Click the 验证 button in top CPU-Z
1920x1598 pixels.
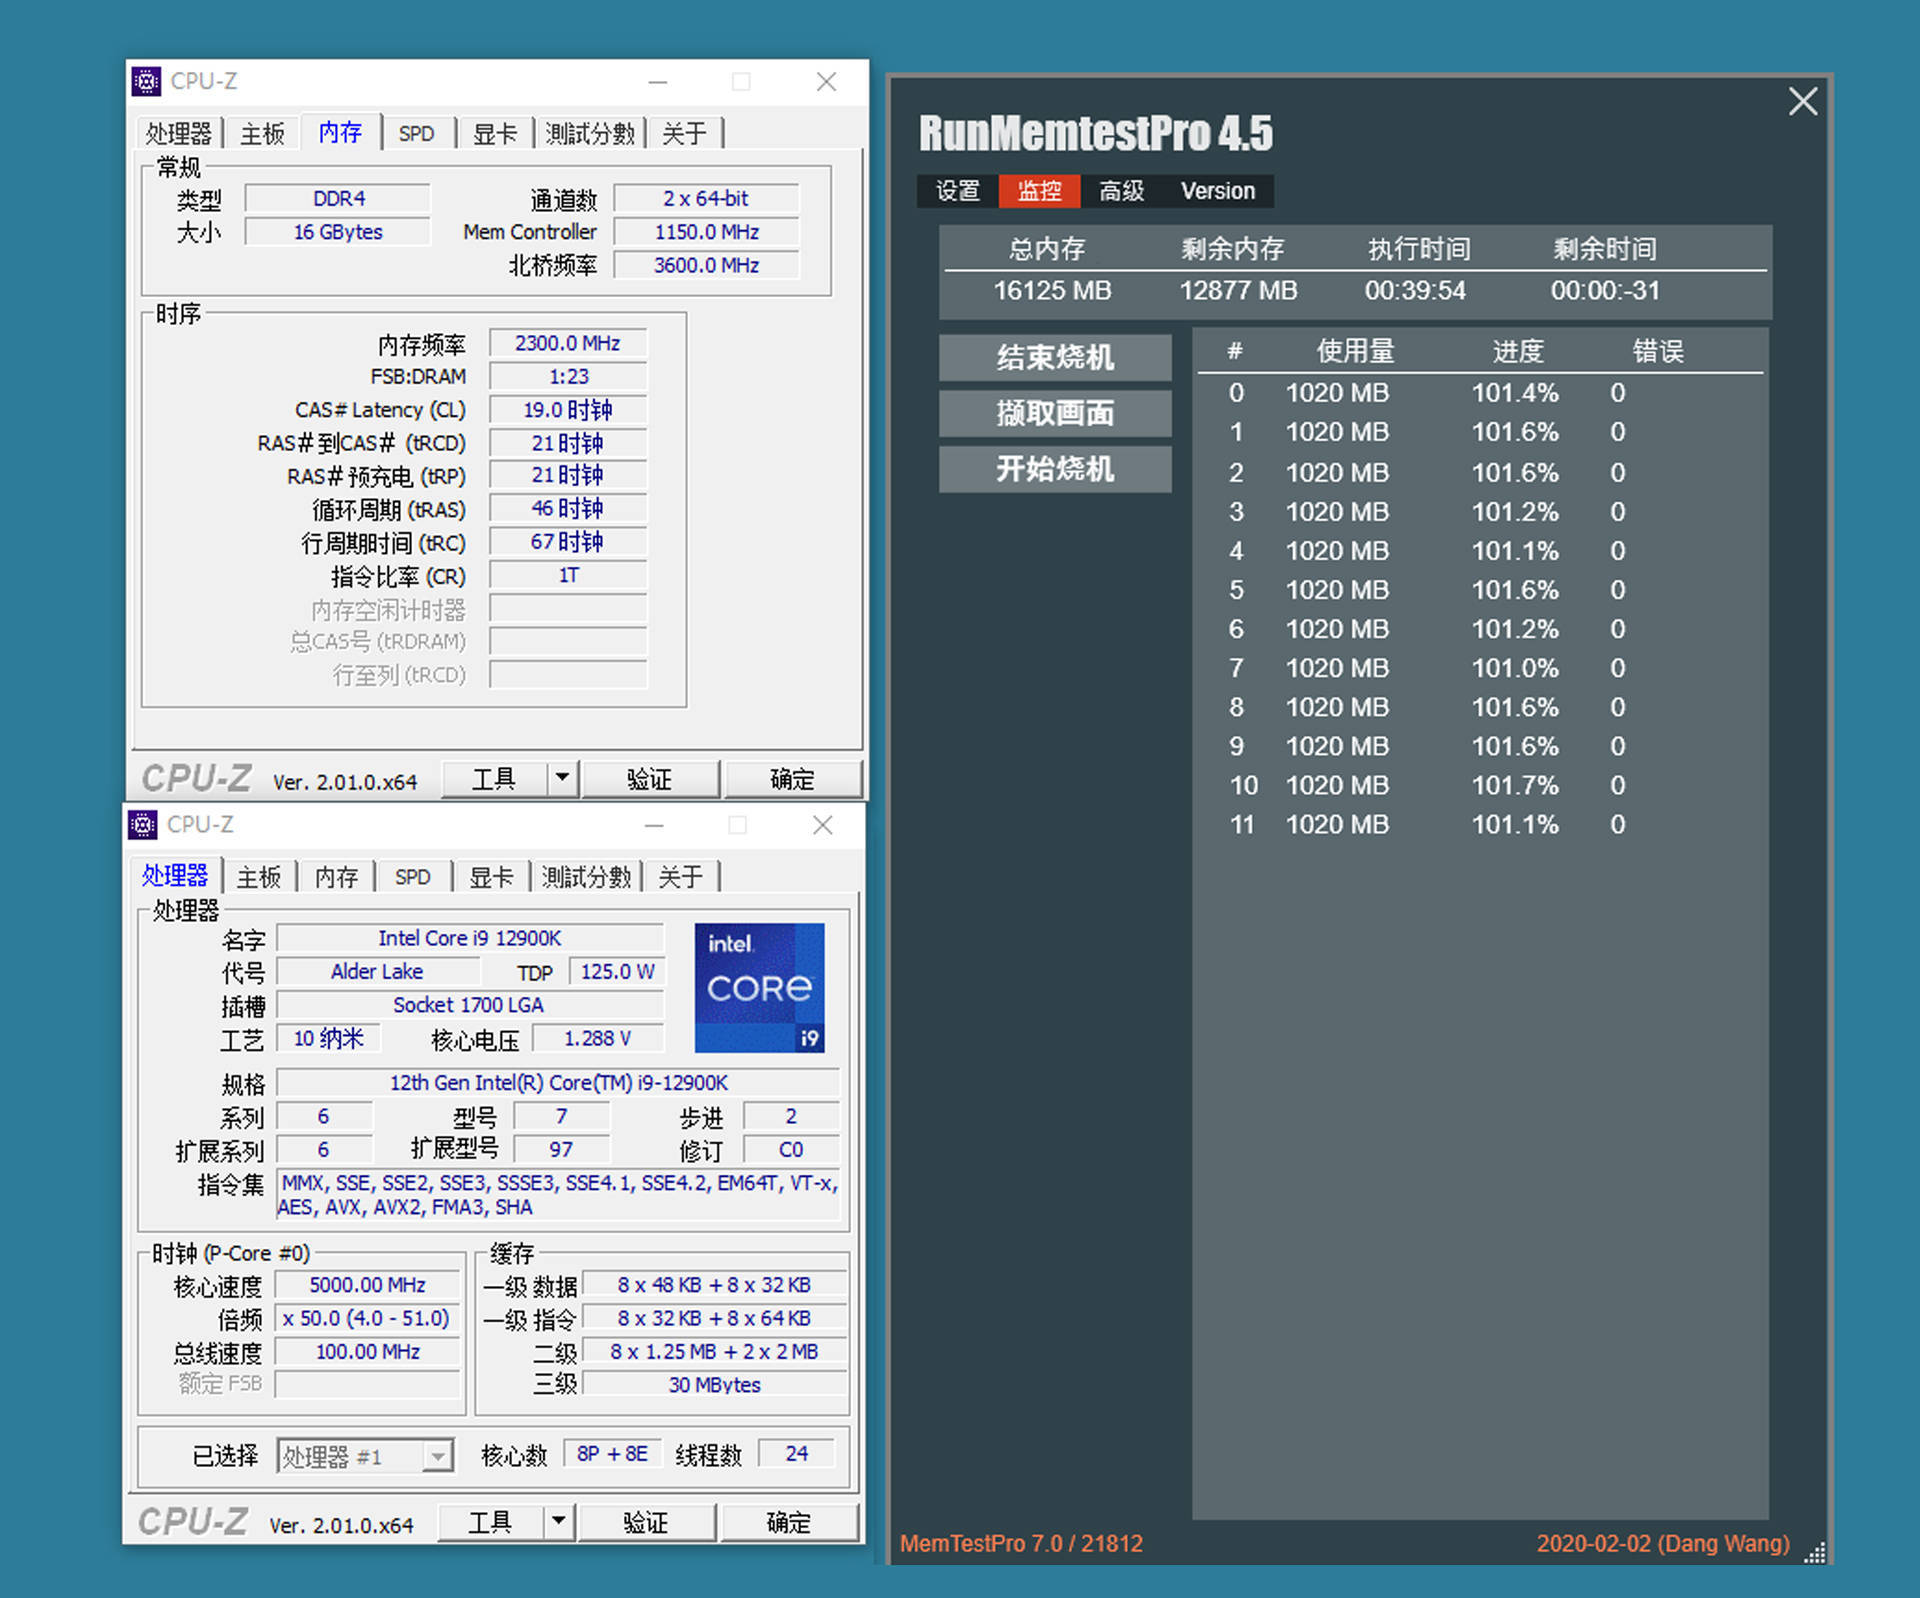[651, 779]
